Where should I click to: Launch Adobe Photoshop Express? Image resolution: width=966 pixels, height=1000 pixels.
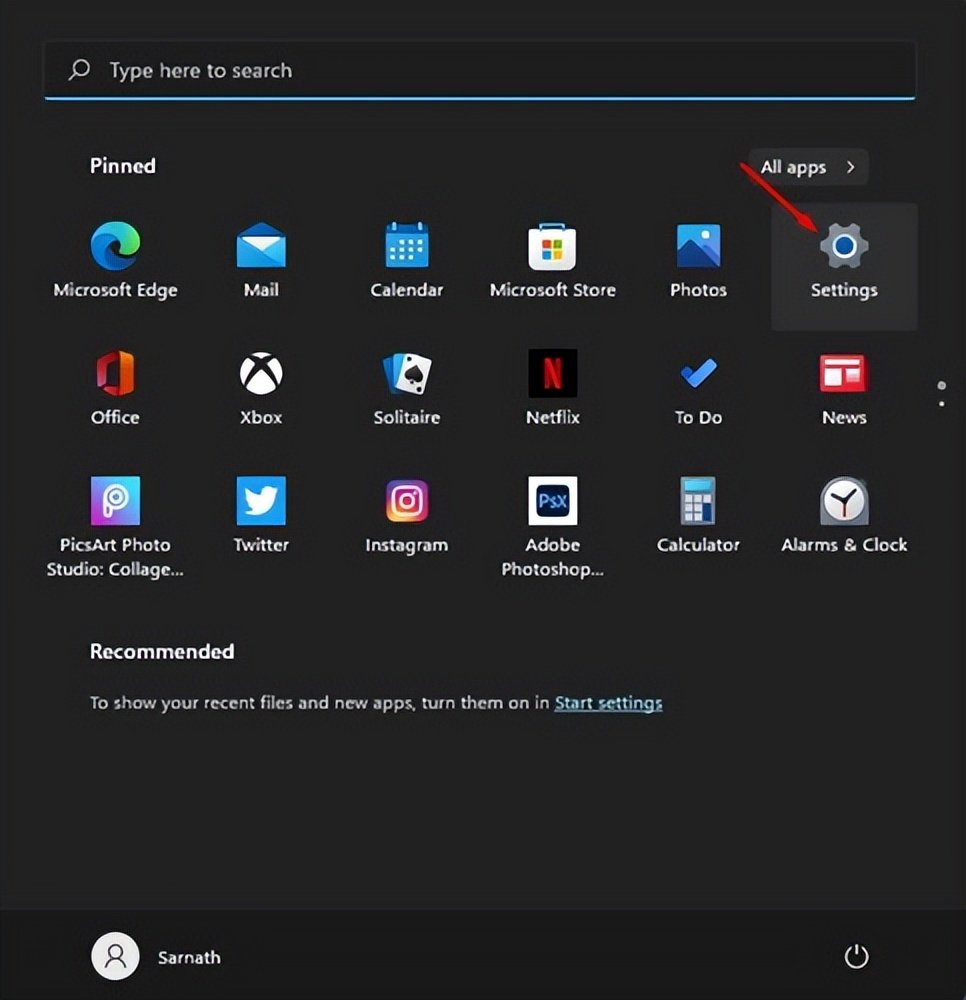(553, 527)
